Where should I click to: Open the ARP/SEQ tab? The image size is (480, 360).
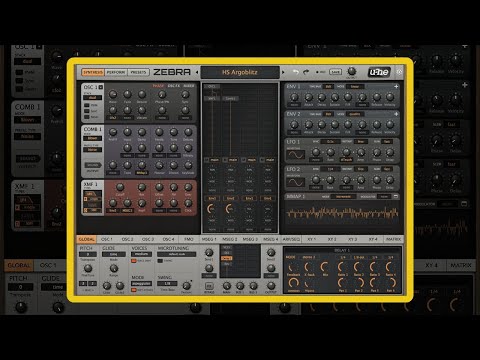click(291, 239)
